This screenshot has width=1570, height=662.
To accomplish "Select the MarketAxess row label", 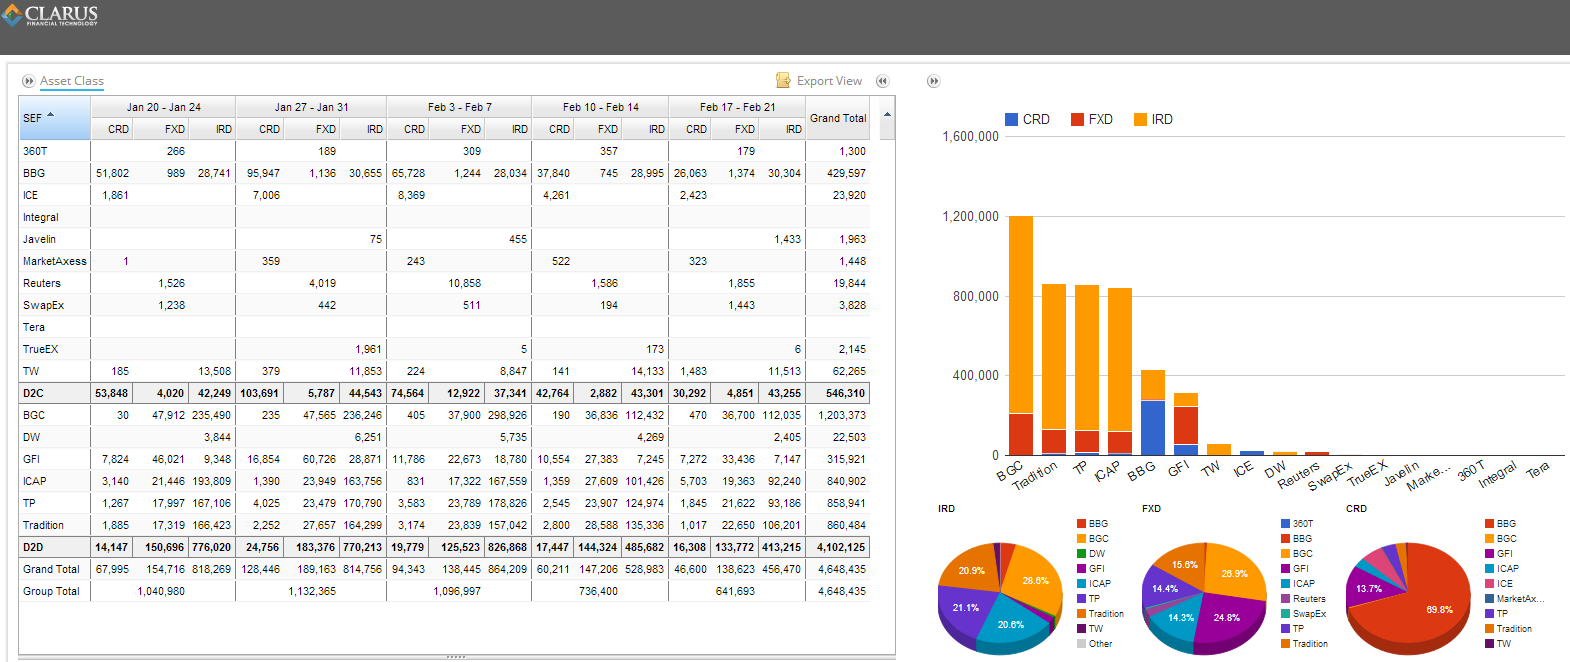I will (54, 261).
